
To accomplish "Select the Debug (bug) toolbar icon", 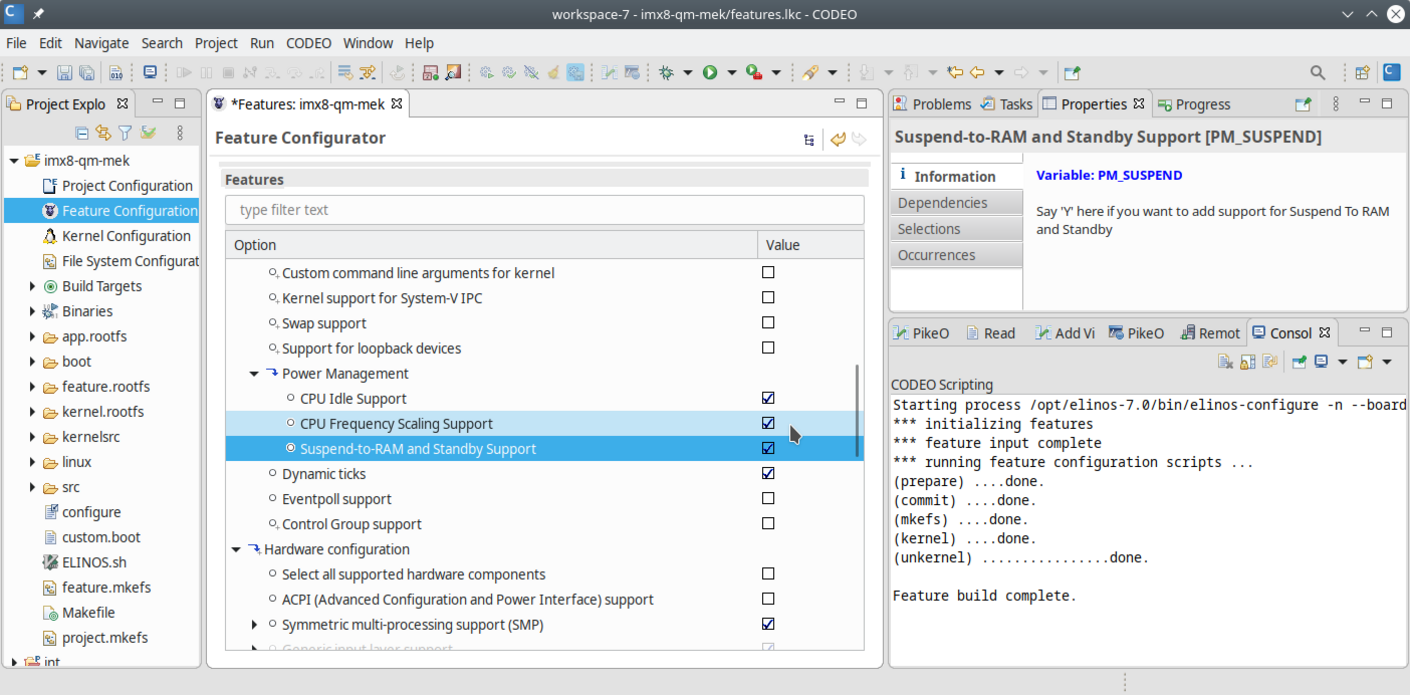I will 667,71.
